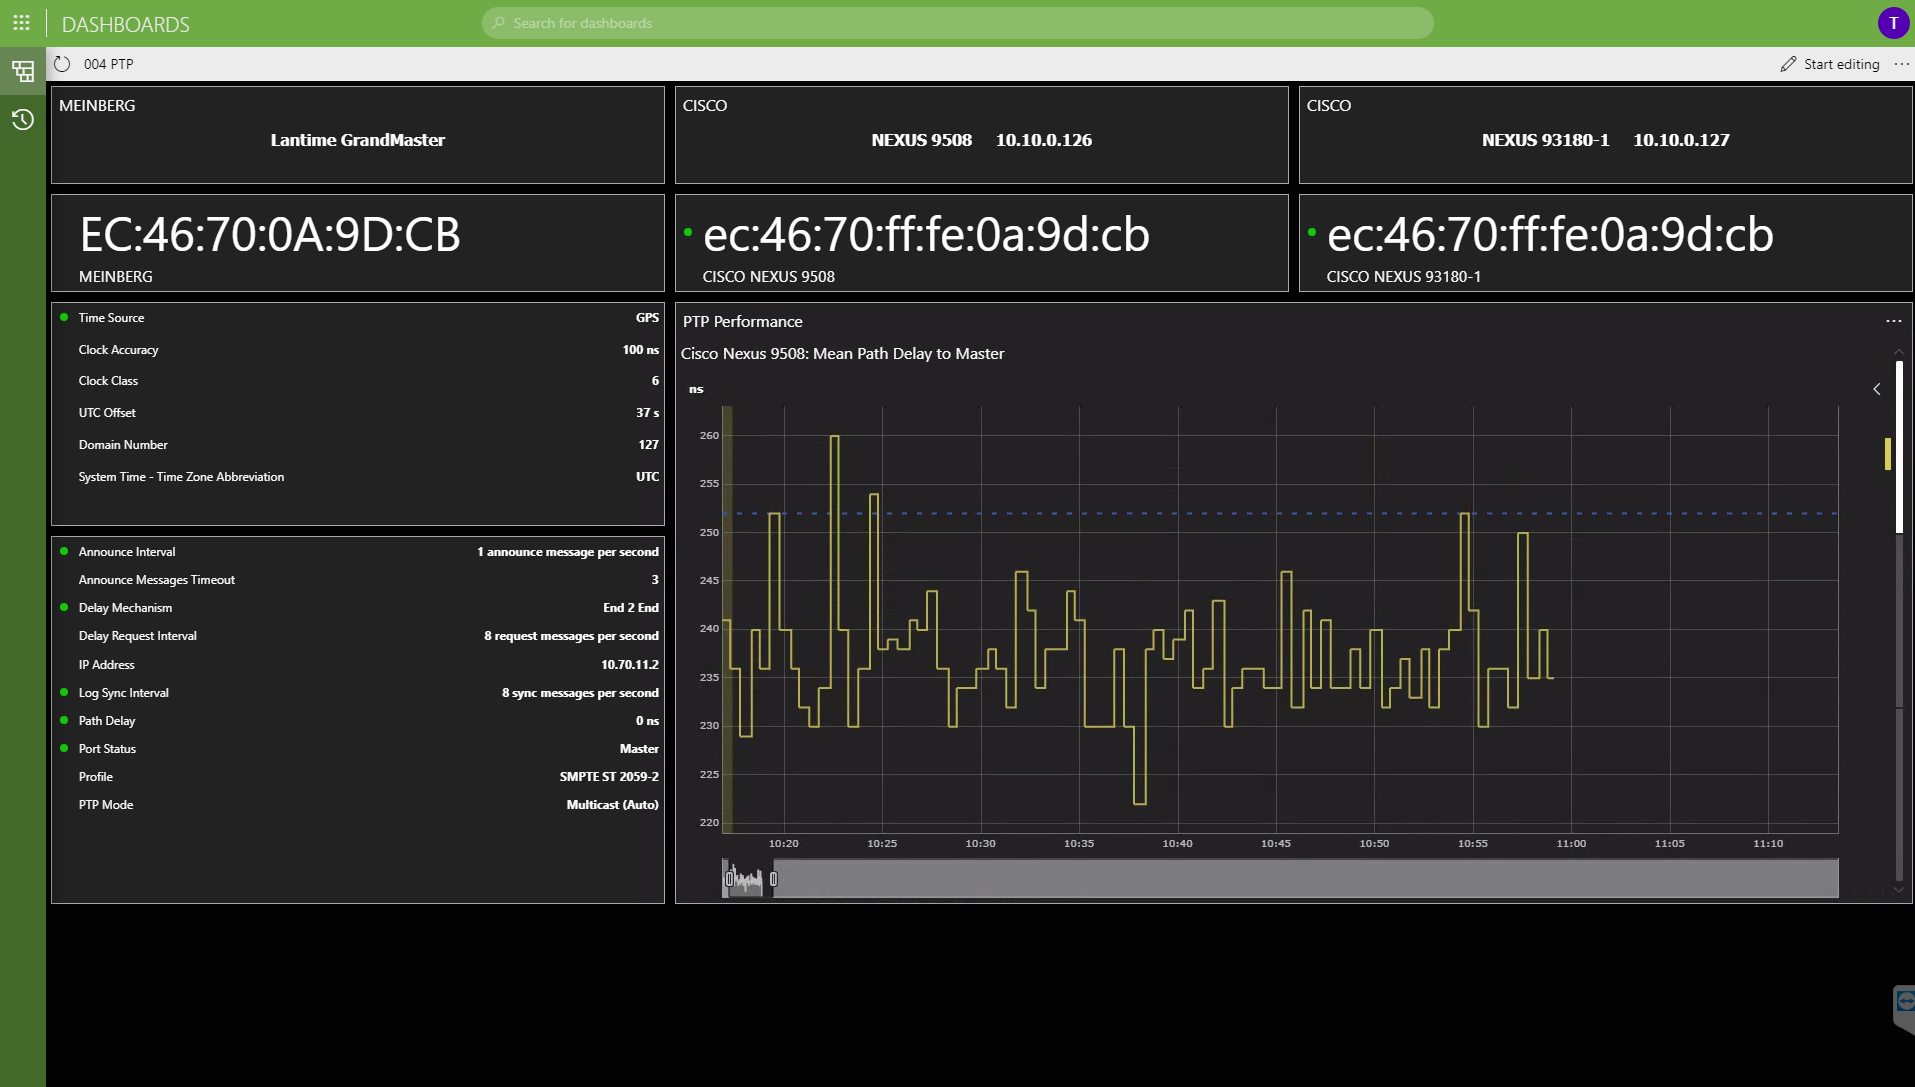
Task: Open the history clock sidebar icon
Action: (x=22, y=120)
